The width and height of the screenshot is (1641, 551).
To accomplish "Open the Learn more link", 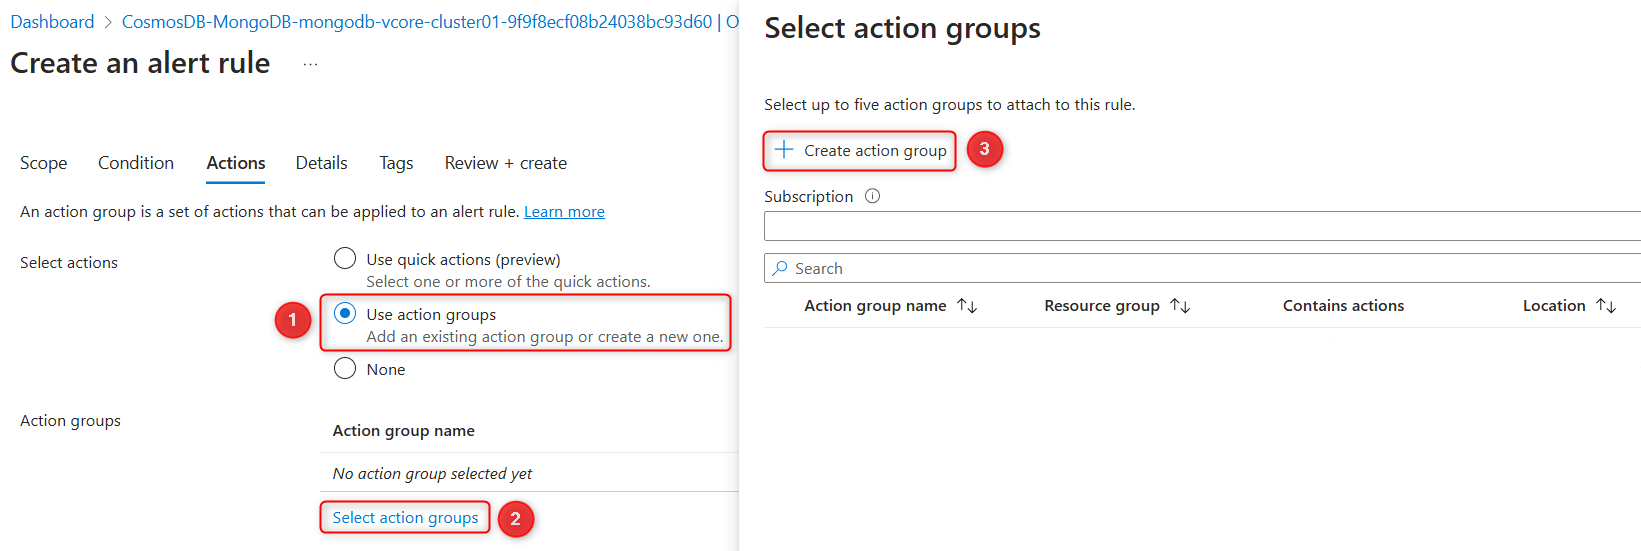I will coord(564,212).
